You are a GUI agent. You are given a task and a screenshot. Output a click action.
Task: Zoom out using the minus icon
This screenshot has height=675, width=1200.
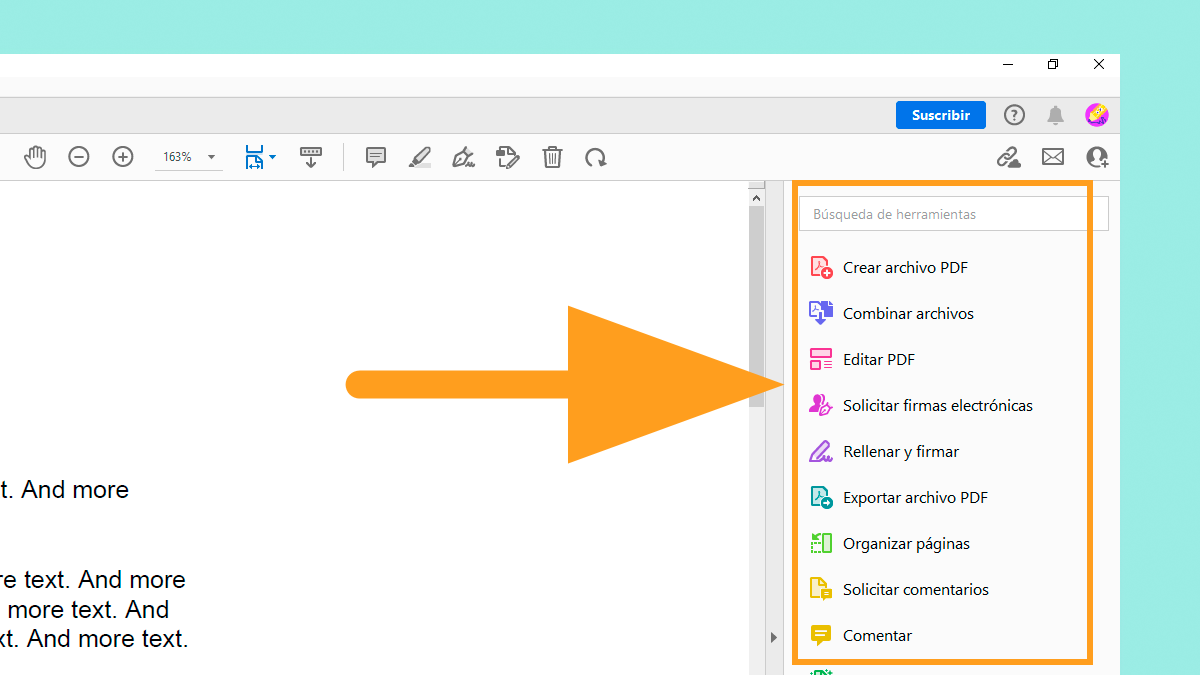[x=79, y=157]
